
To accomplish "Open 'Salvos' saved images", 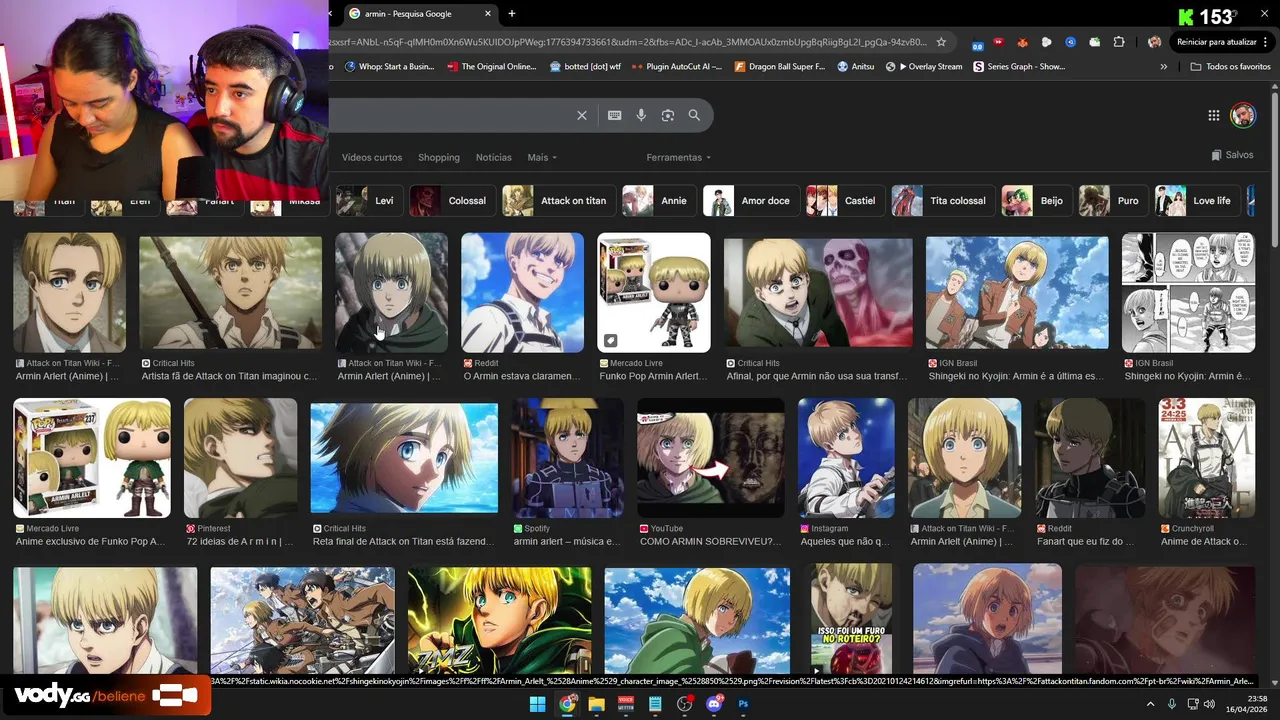I will point(1232,155).
